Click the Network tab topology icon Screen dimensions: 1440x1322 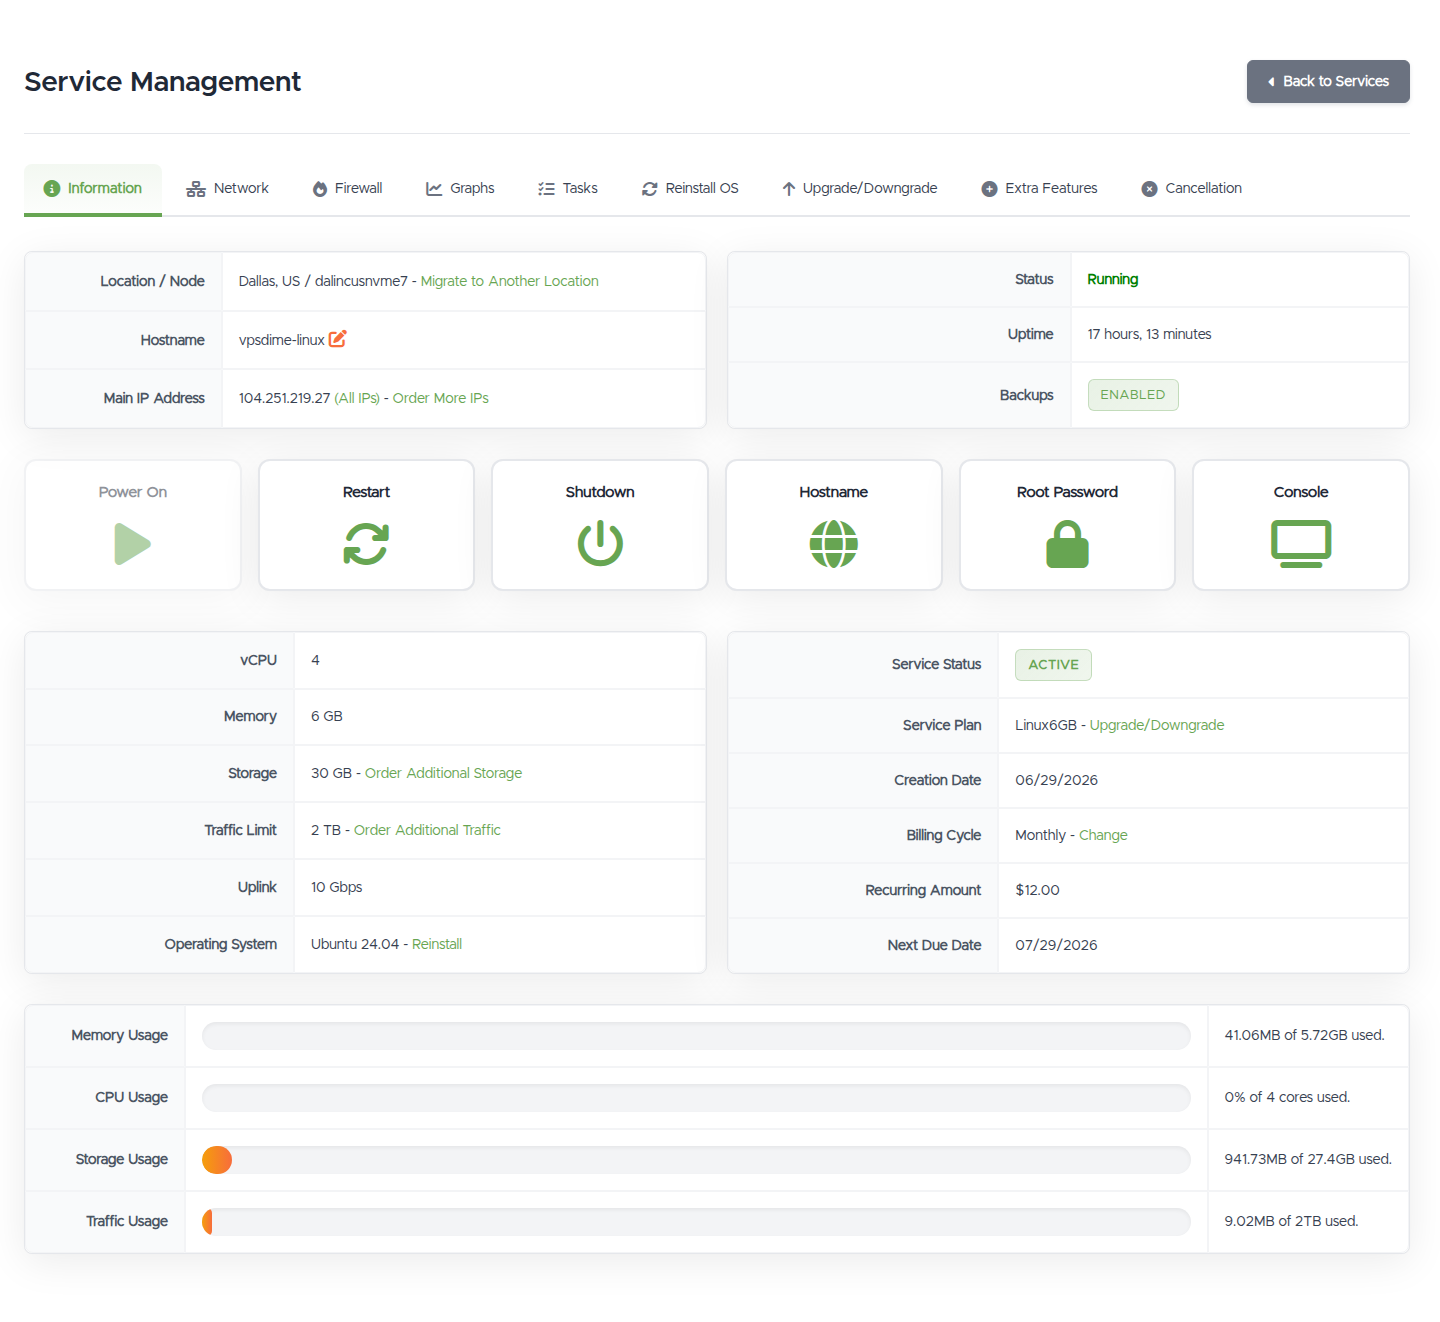[196, 189]
